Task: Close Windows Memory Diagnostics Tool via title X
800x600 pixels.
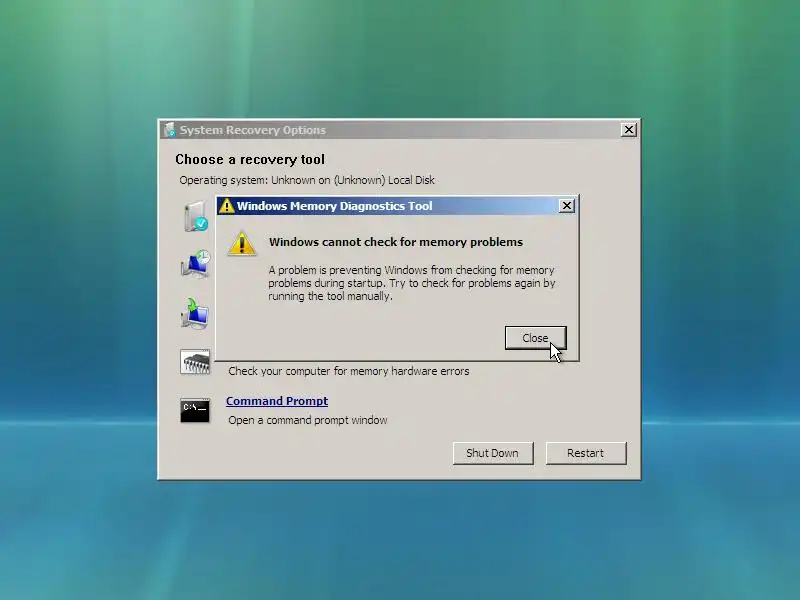Action: click(566, 206)
